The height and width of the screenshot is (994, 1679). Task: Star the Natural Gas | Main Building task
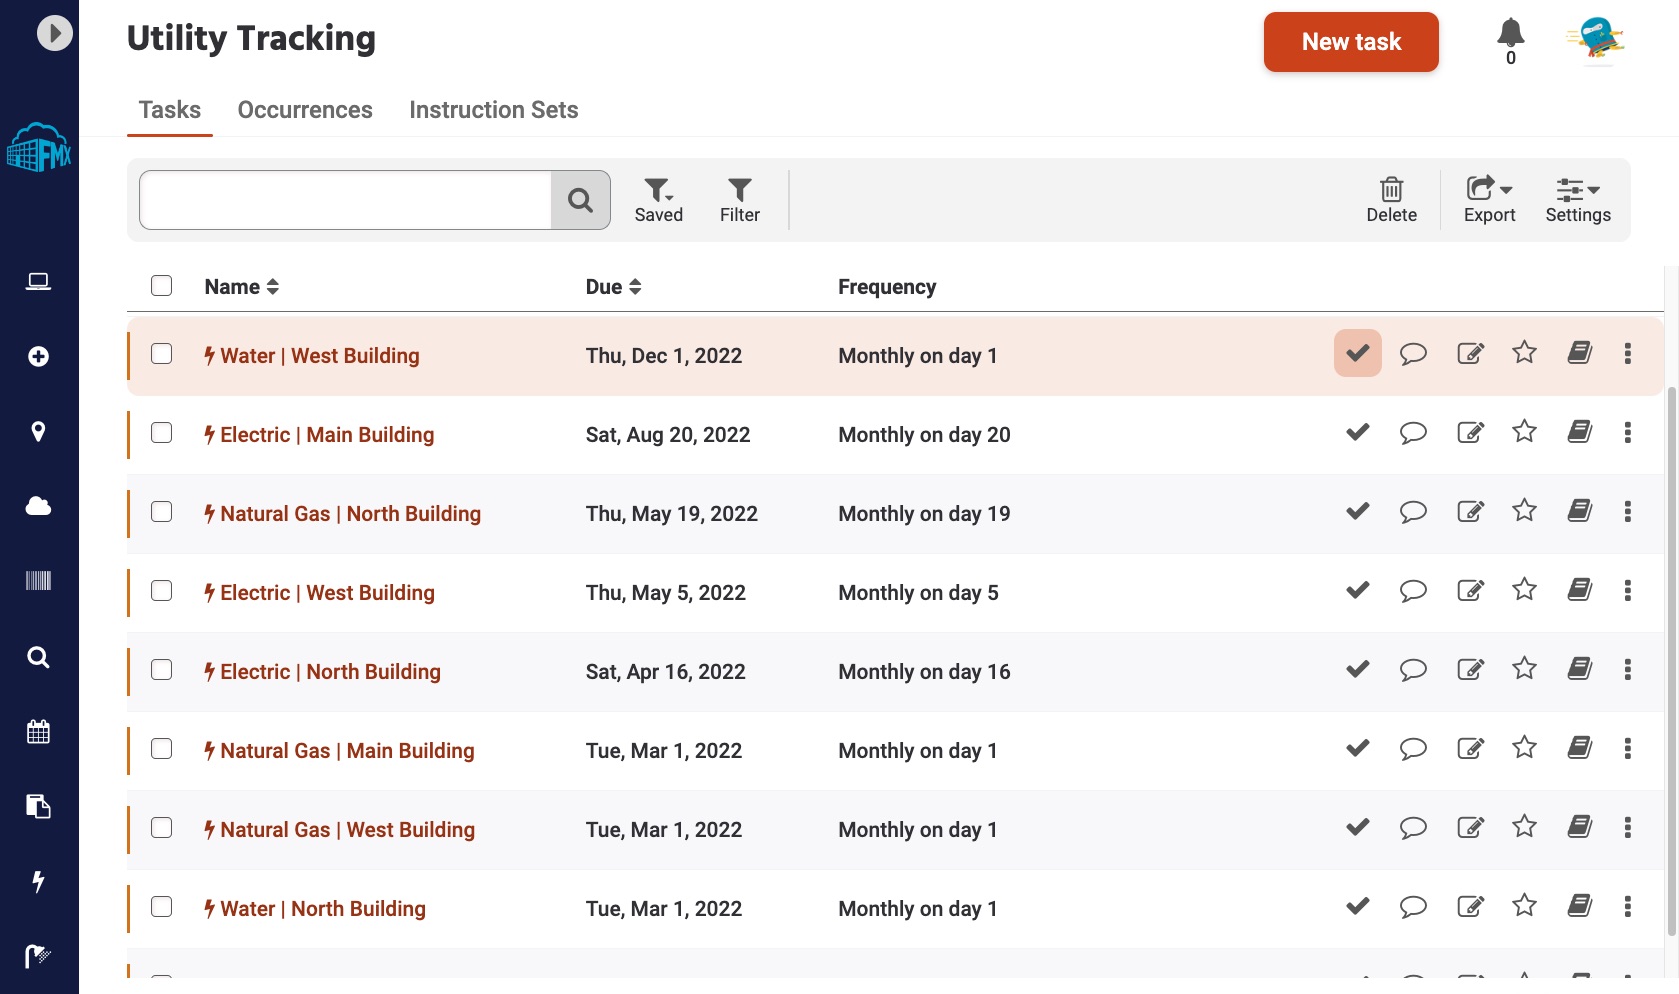(1524, 748)
